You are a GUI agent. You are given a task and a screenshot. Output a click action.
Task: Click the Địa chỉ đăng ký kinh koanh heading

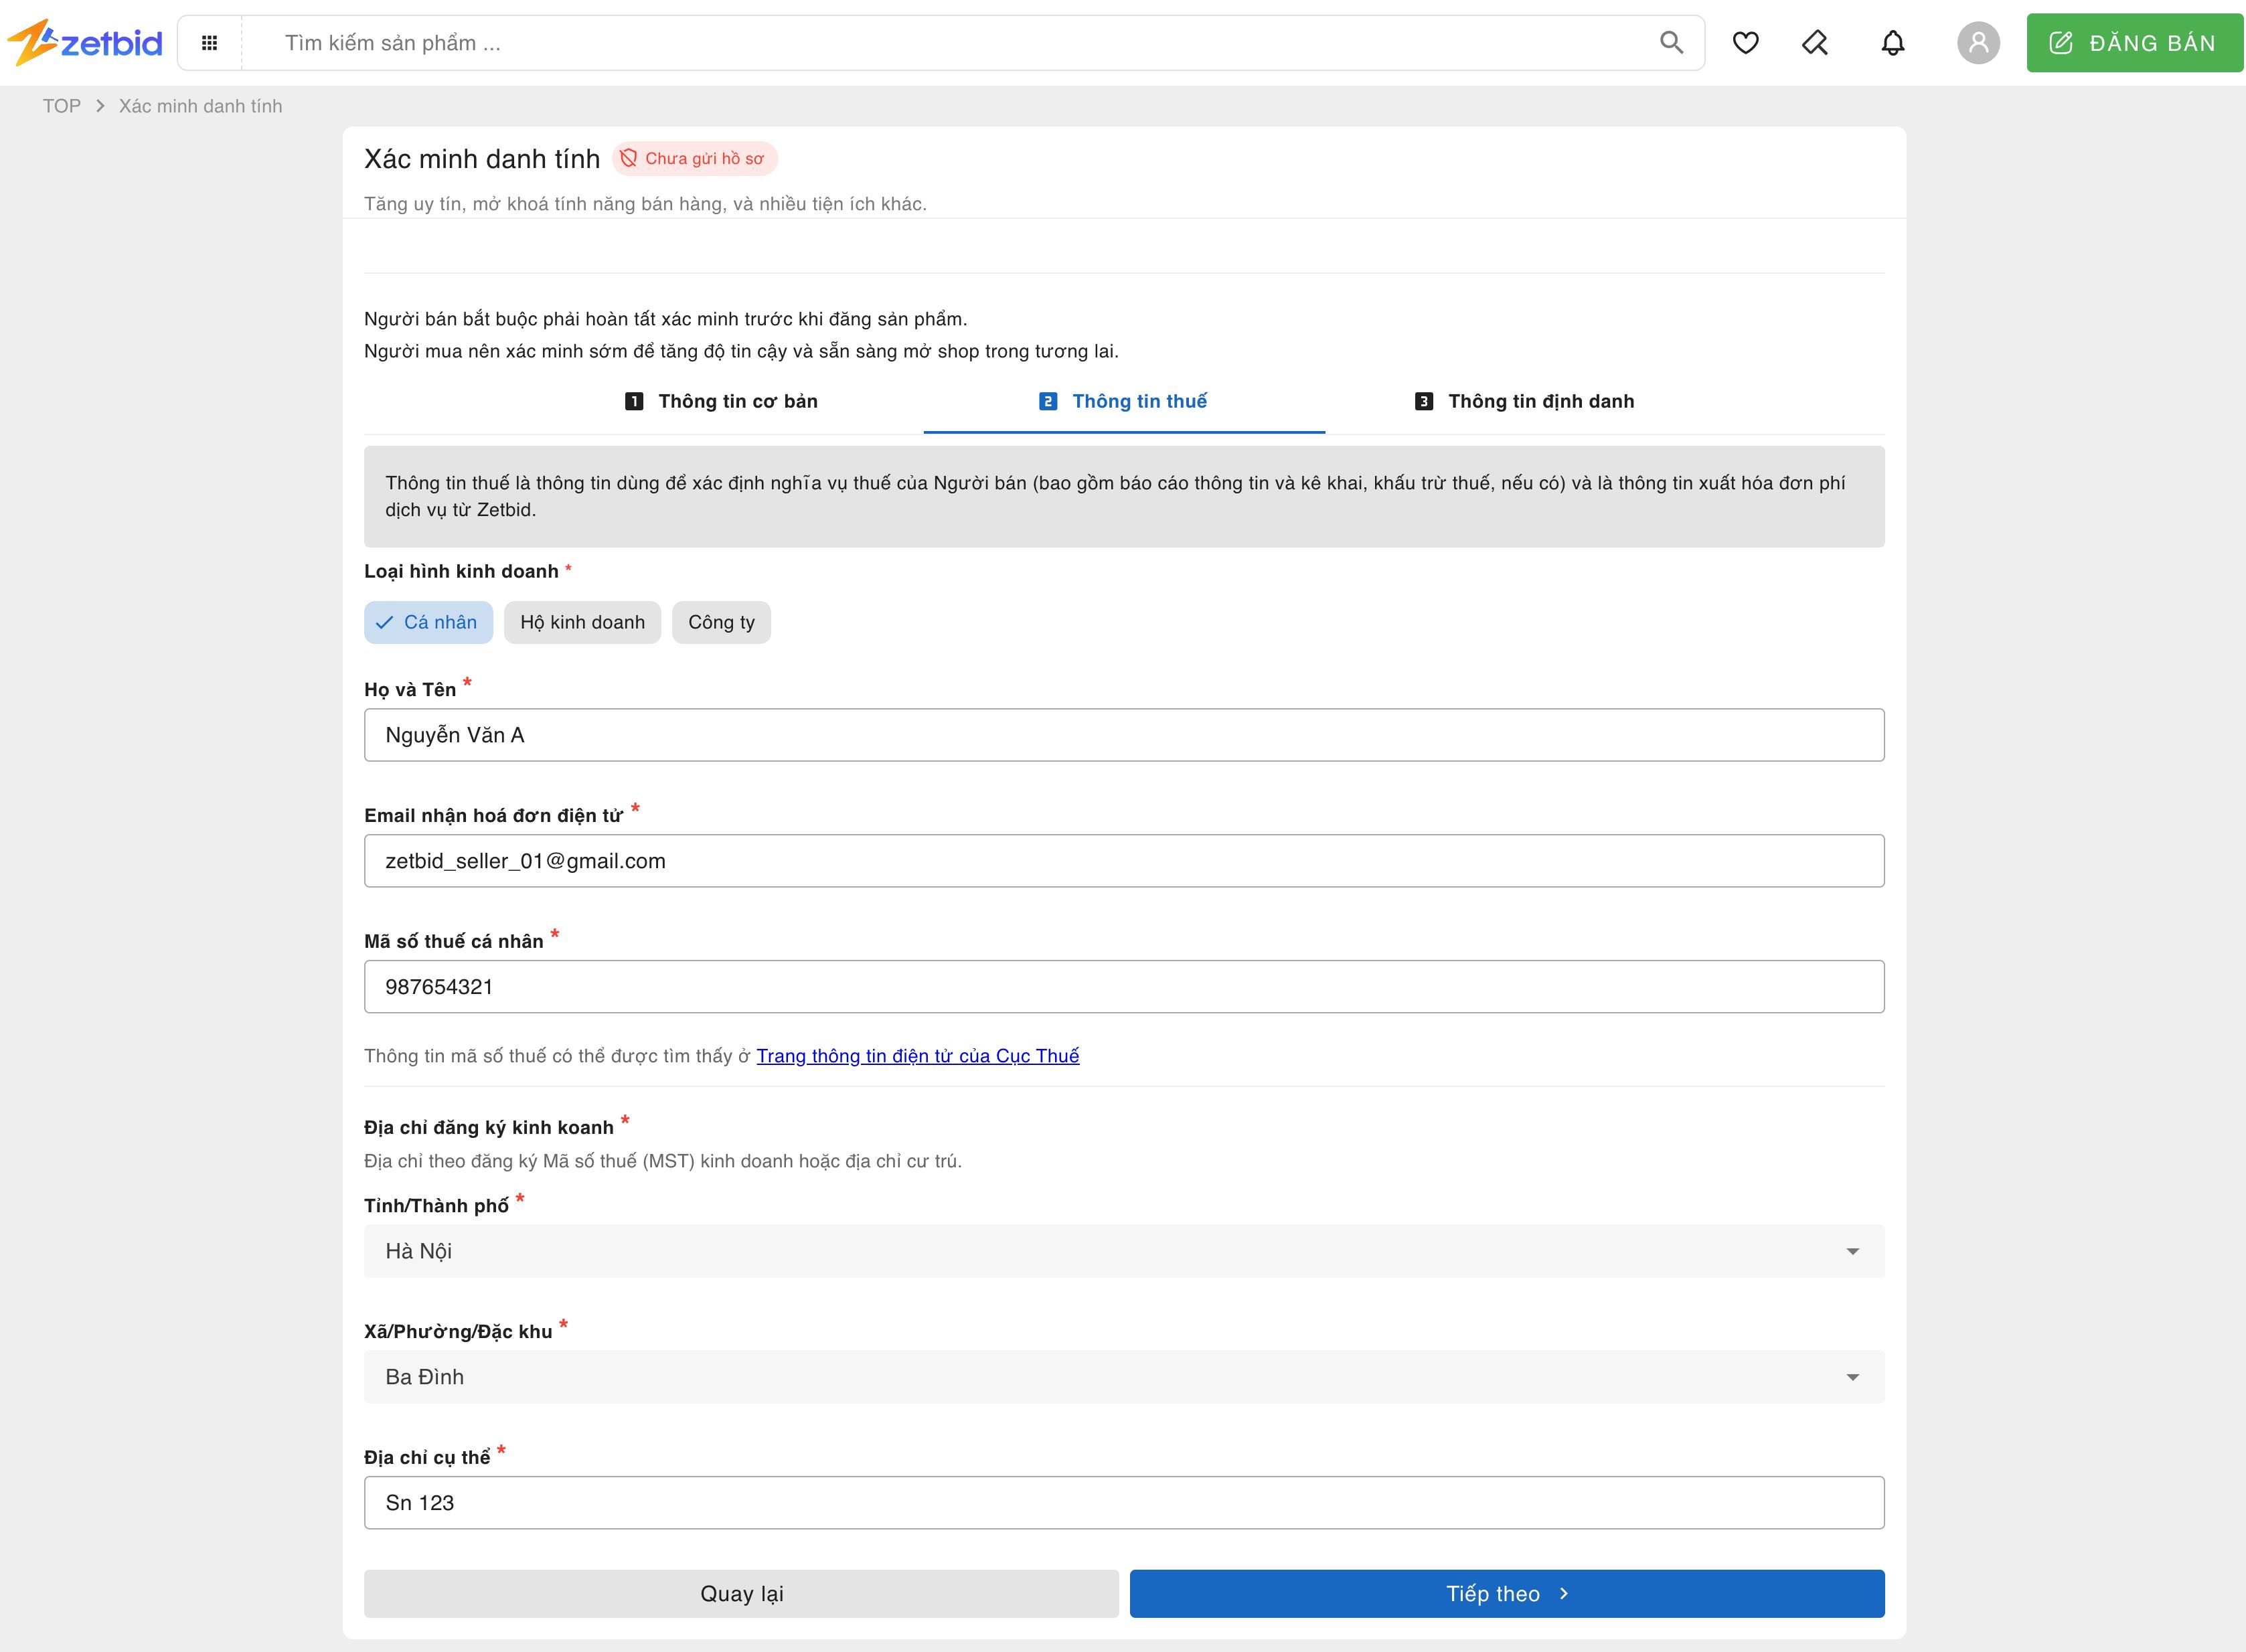click(489, 1127)
